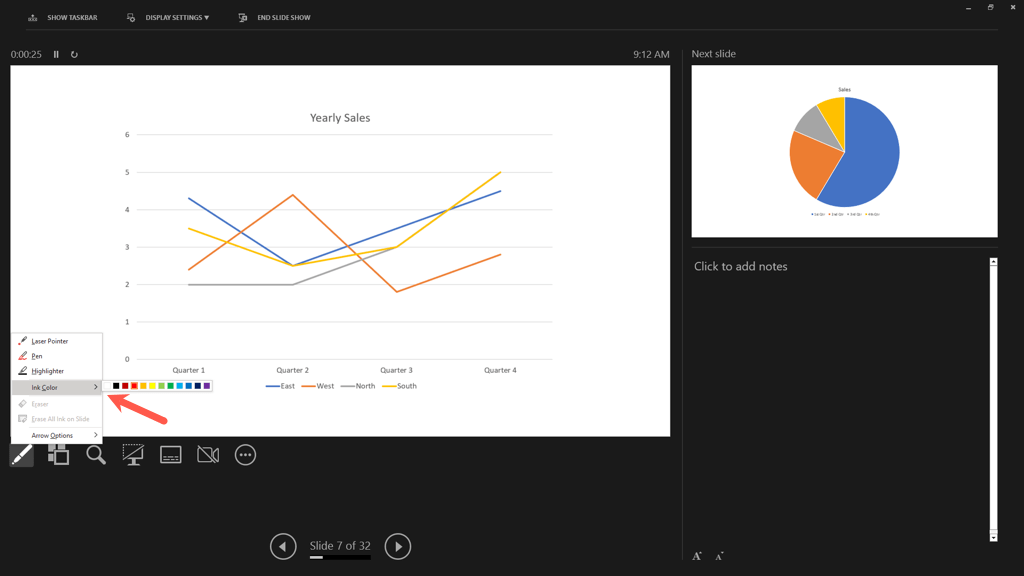Advance to the next slide arrow
This screenshot has height=576, width=1024.
click(398, 547)
